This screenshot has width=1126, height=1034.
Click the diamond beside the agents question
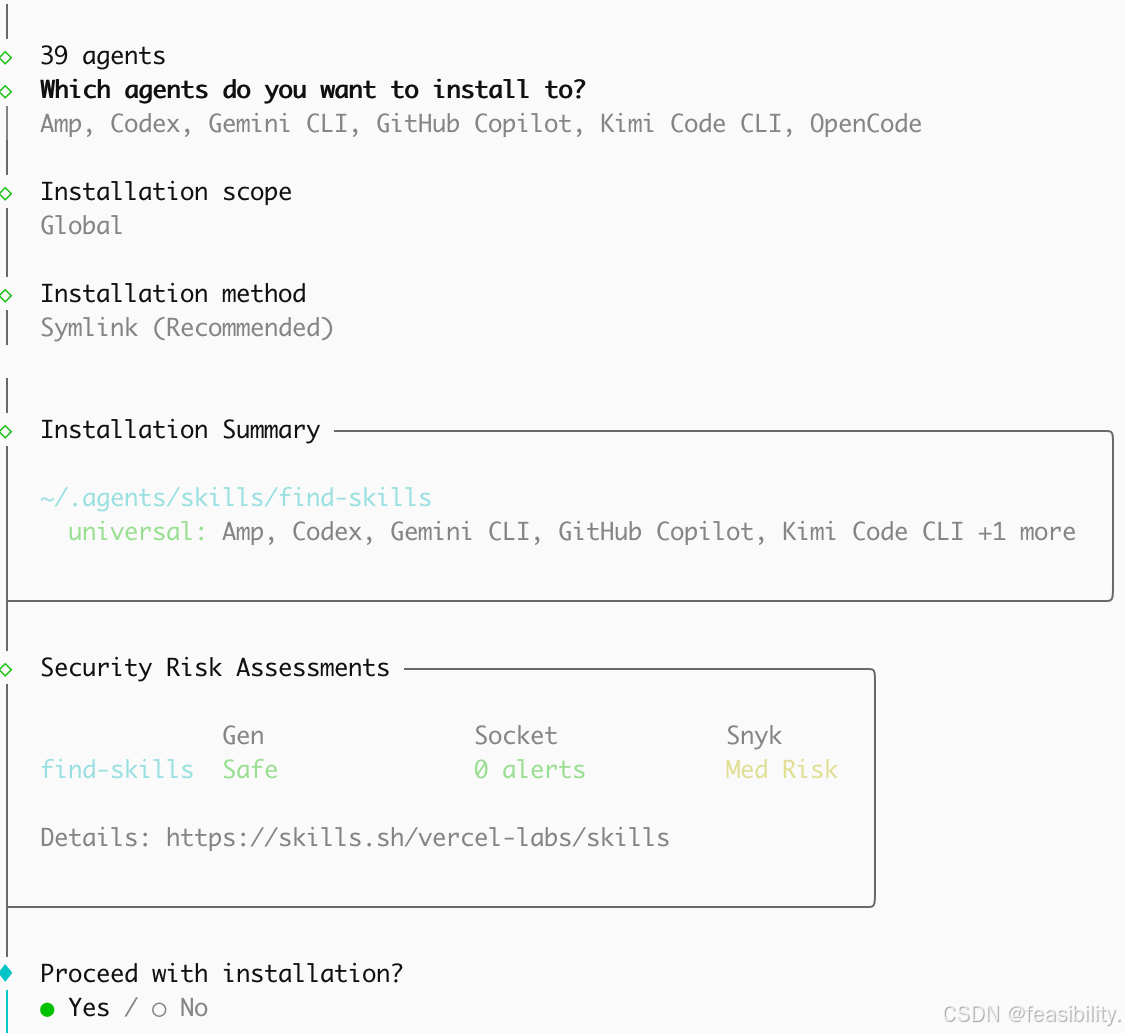(x=6, y=90)
